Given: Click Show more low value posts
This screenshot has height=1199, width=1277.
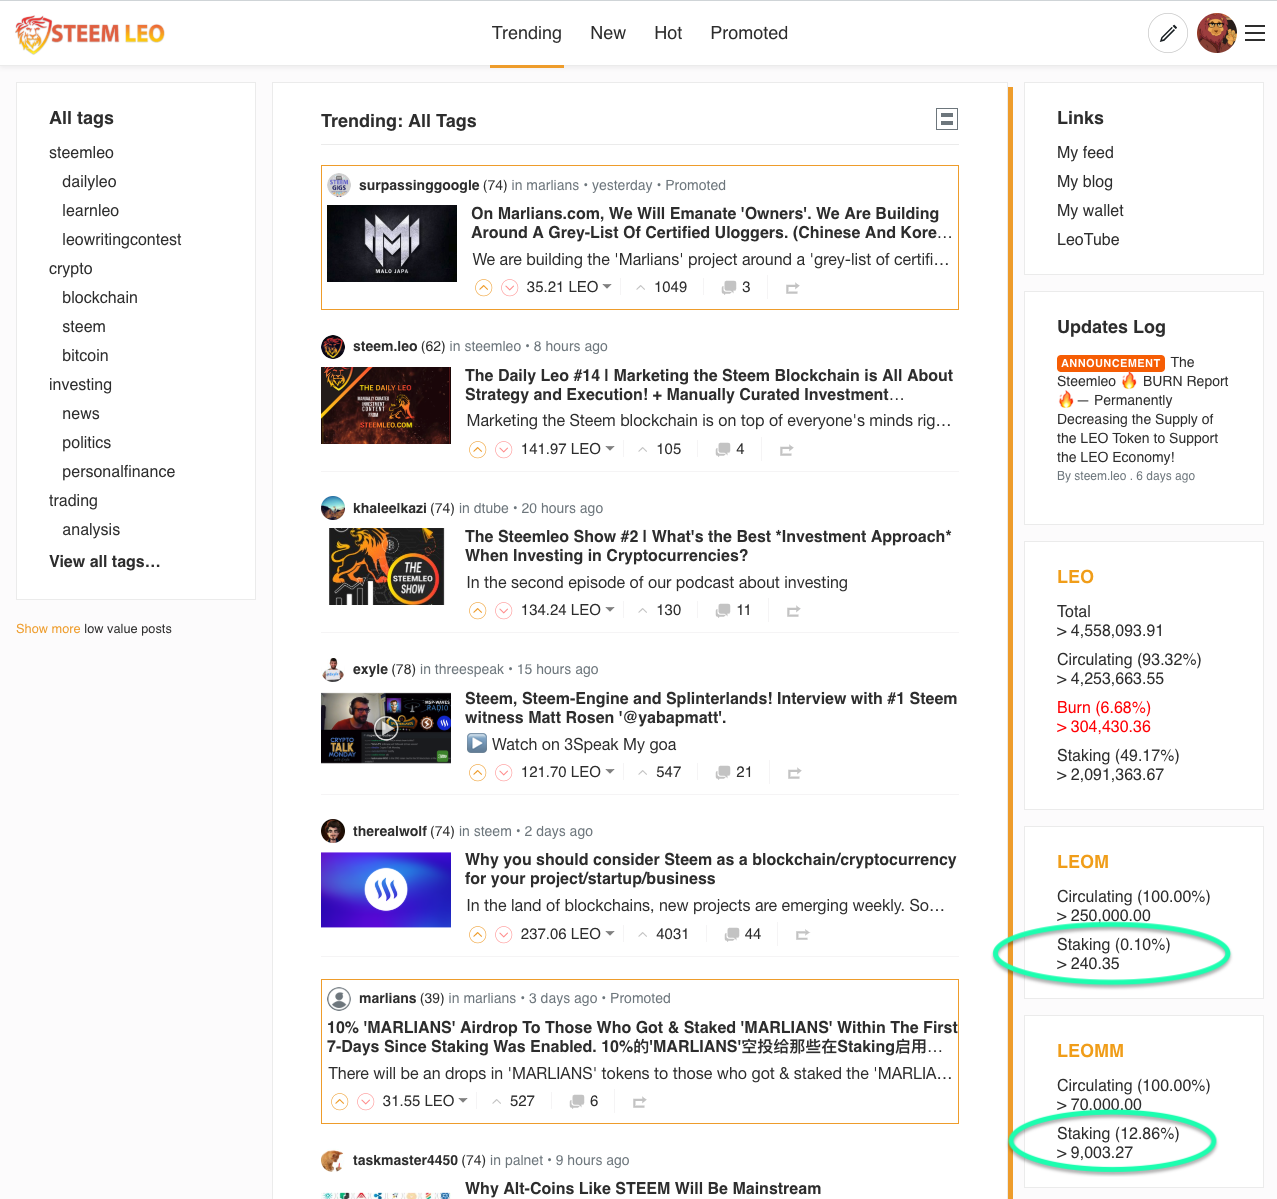Looking at the screenshot, I should [x=48, y=629].
